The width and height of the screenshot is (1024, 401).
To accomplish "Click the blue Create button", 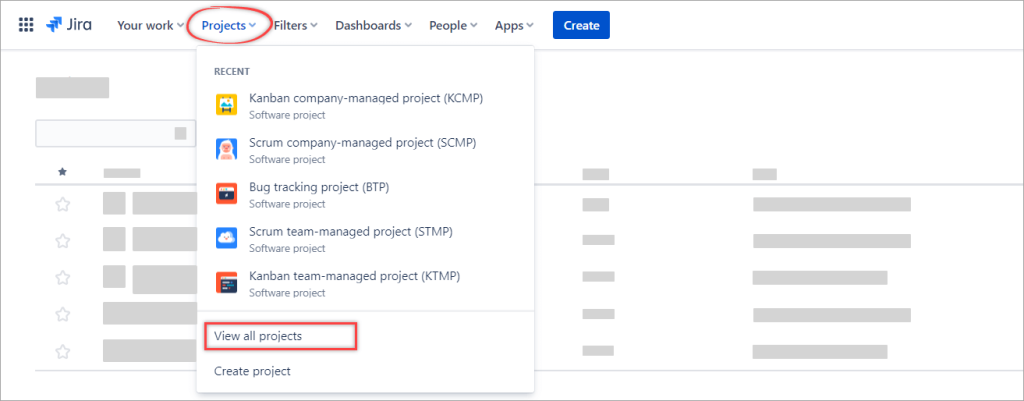I will tap(581, 25).
